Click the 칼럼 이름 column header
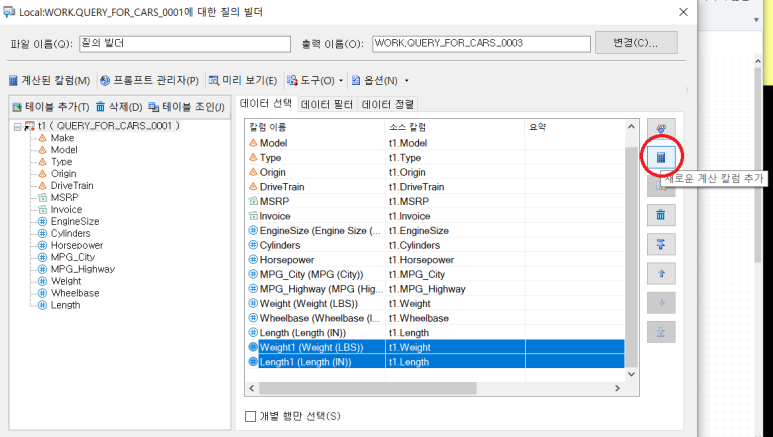Viewport: 773px width, 437px height. pos(315,127)
